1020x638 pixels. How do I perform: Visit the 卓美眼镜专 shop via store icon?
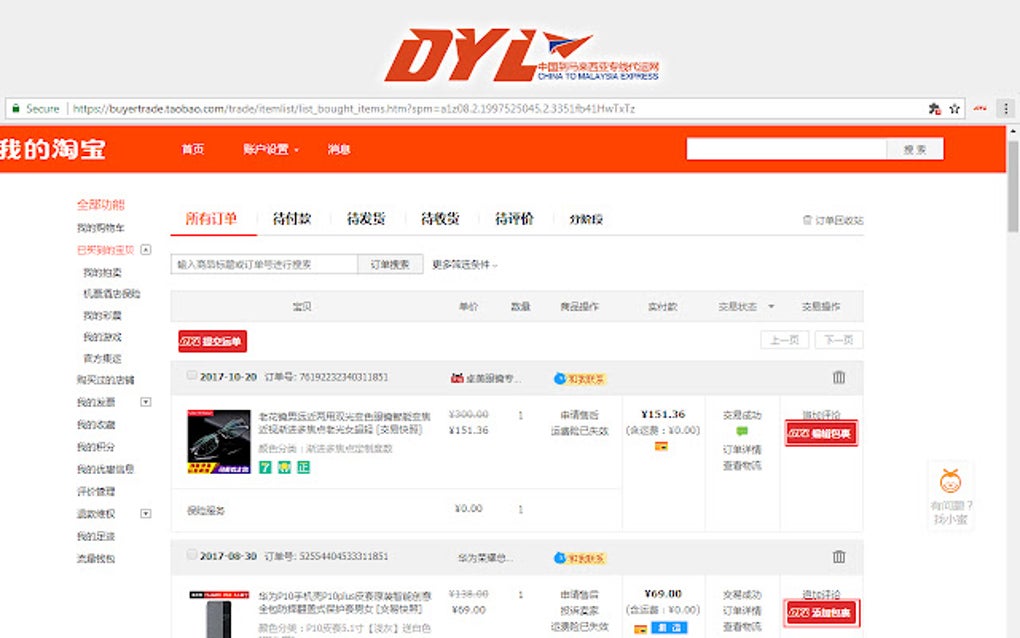pos(457,377)
